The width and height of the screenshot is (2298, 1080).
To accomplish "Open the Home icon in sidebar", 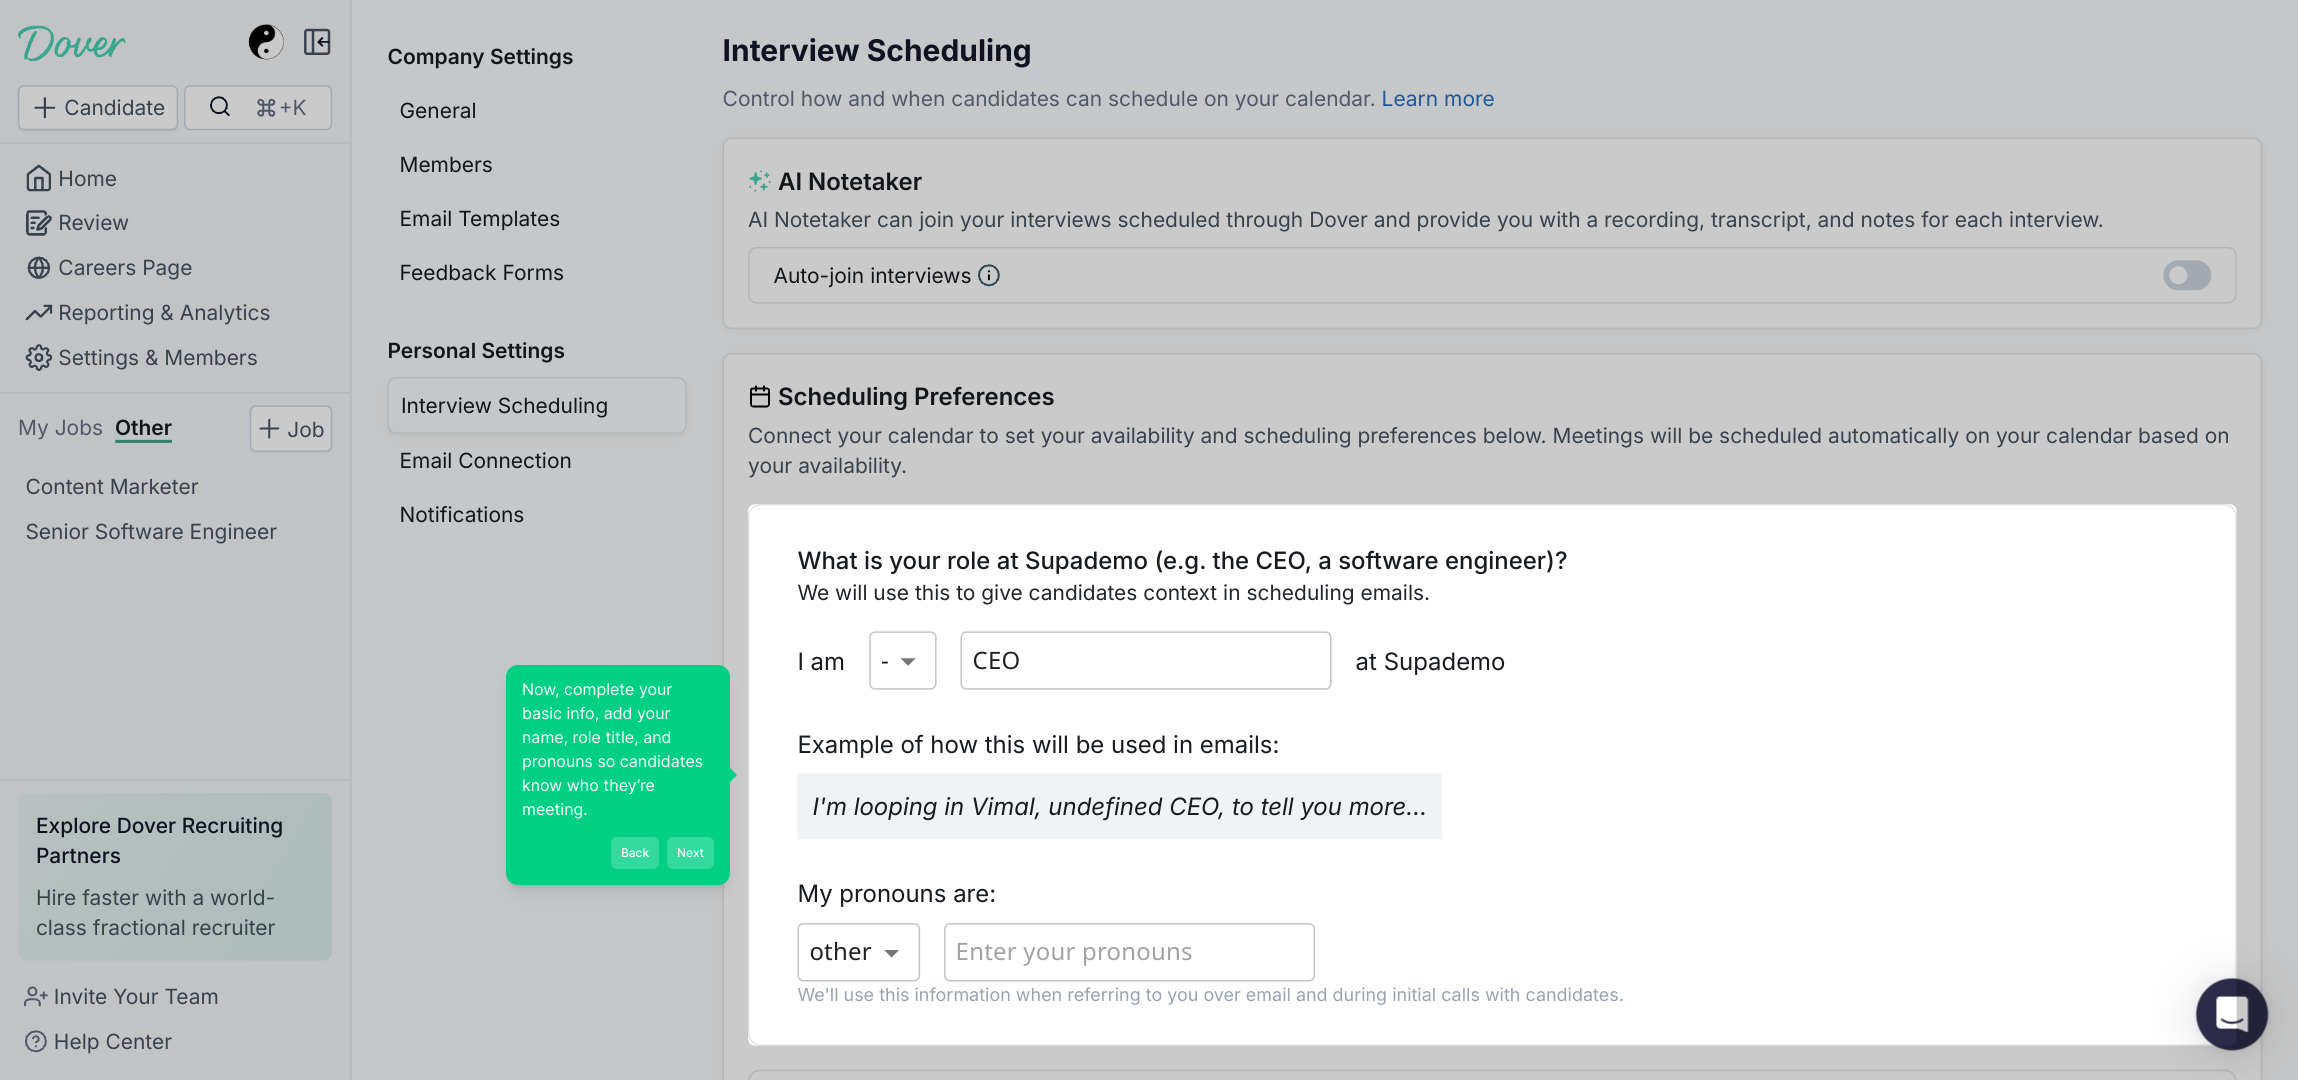I will click(38, 178).
